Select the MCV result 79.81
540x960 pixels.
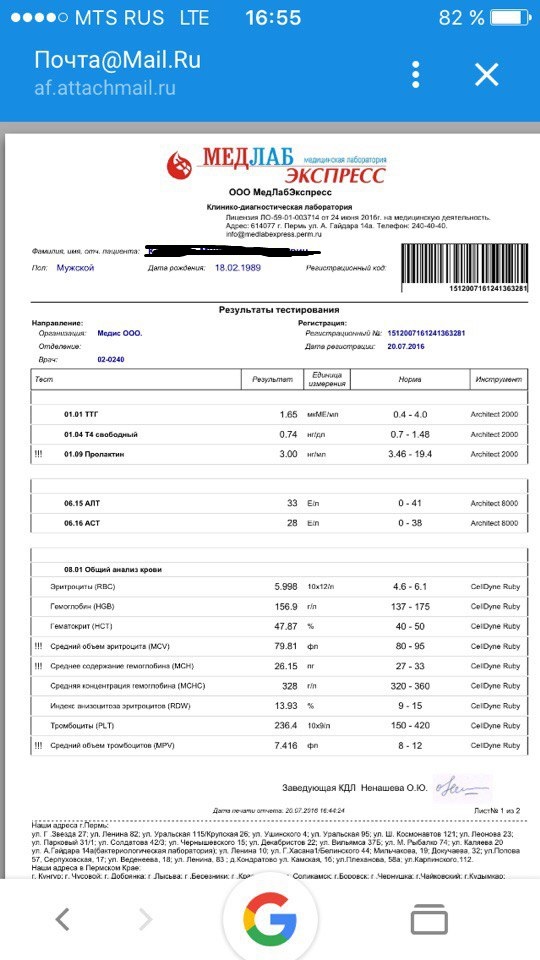coord(287,646)
